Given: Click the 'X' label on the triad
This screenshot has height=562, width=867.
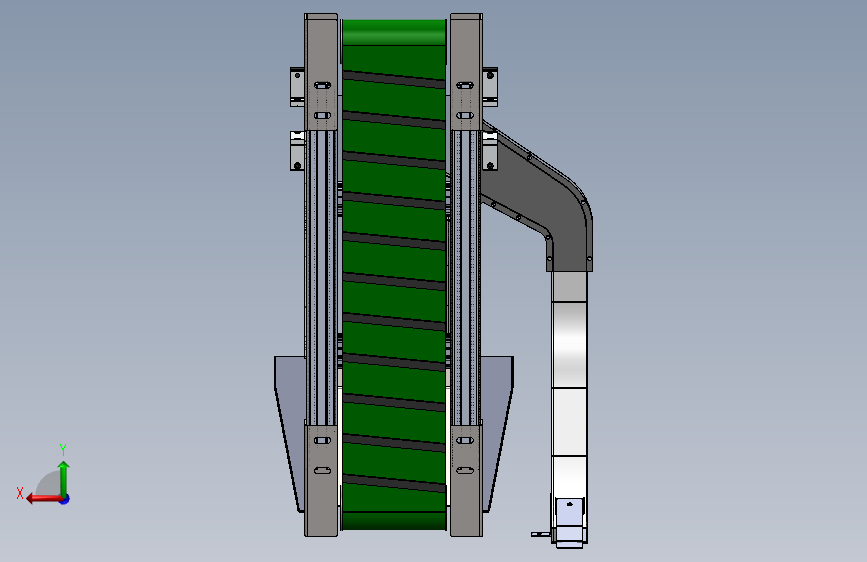Looking at the screenshot, I should [x=20, y=493].
